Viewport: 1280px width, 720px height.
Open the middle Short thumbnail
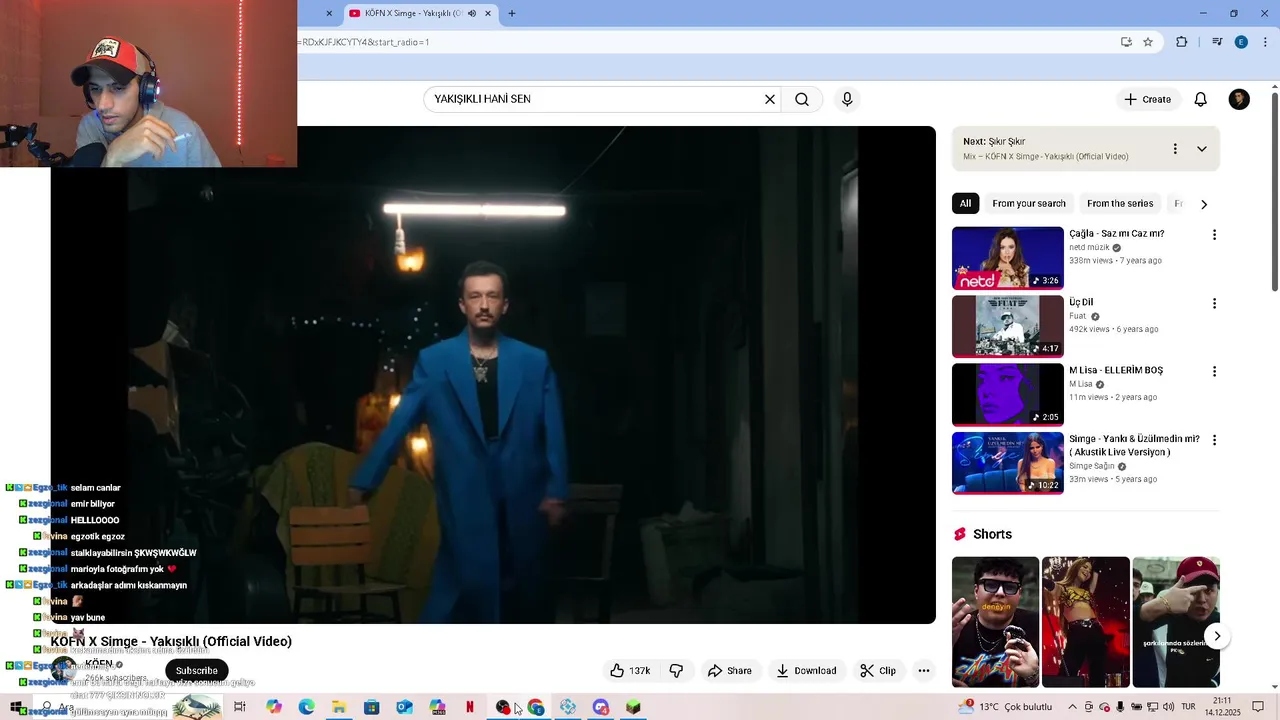(x=1086, y=622)
